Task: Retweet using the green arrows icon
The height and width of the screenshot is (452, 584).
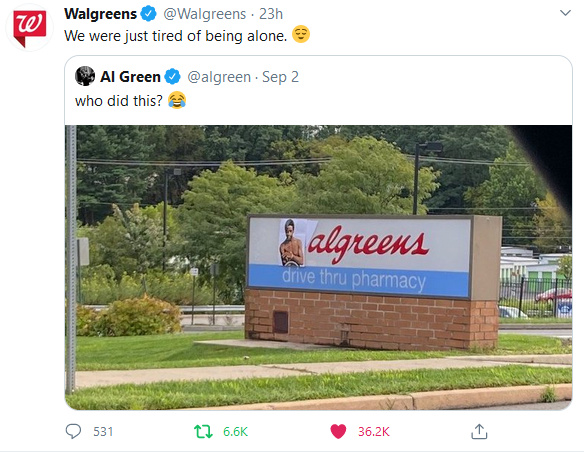Action: [203, 432]
